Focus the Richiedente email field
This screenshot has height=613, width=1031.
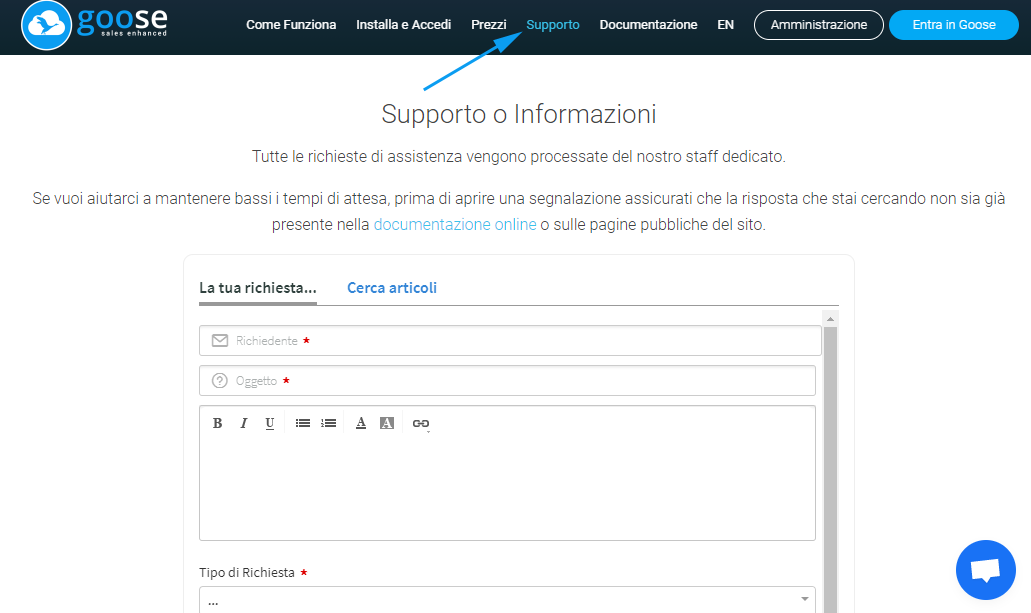click(x=510, y=341)
